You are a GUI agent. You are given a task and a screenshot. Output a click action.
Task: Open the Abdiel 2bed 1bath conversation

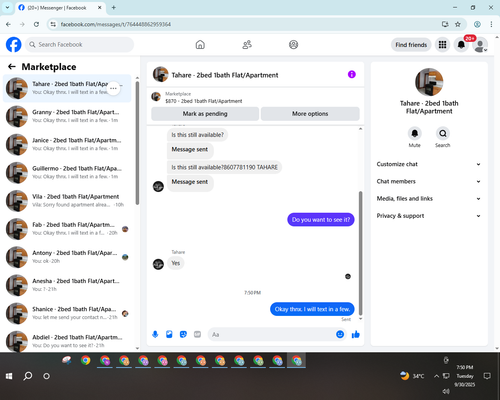(x=67, y=341)
